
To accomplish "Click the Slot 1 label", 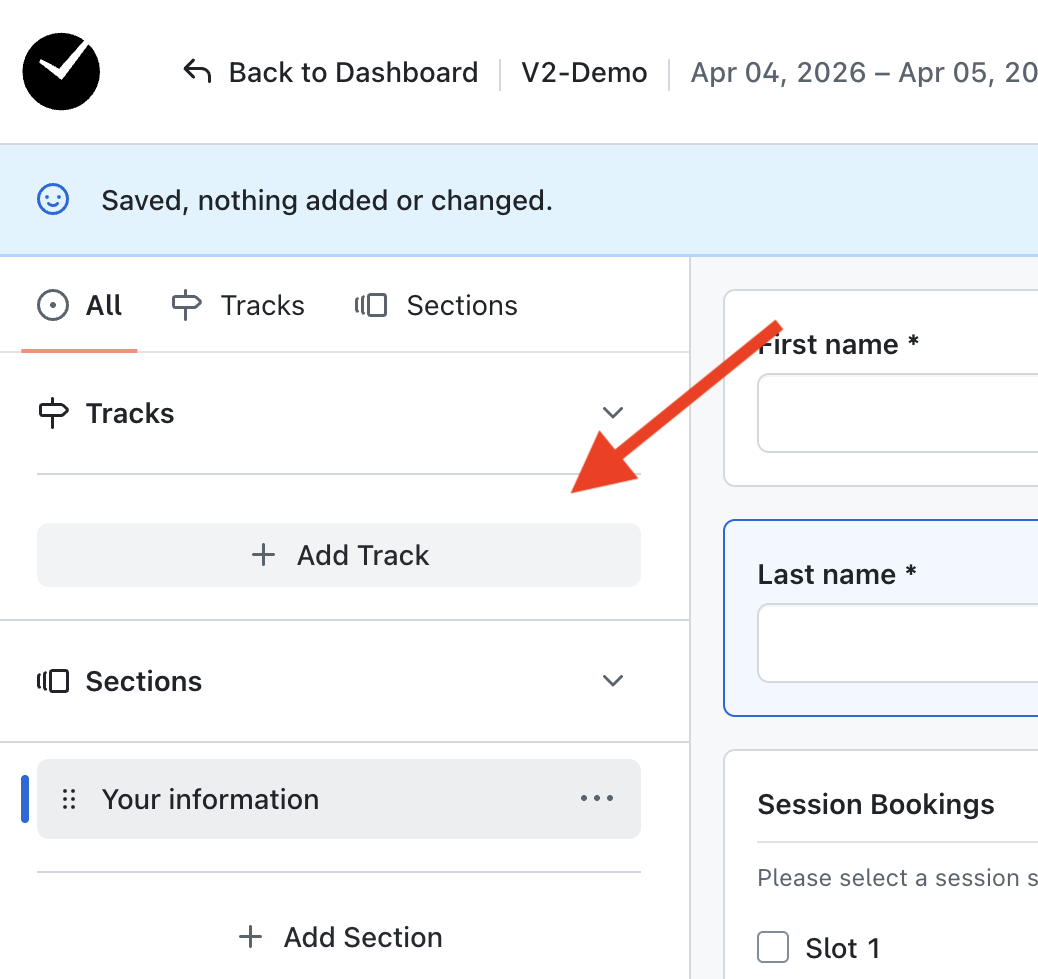I will (x=843, y=948).
